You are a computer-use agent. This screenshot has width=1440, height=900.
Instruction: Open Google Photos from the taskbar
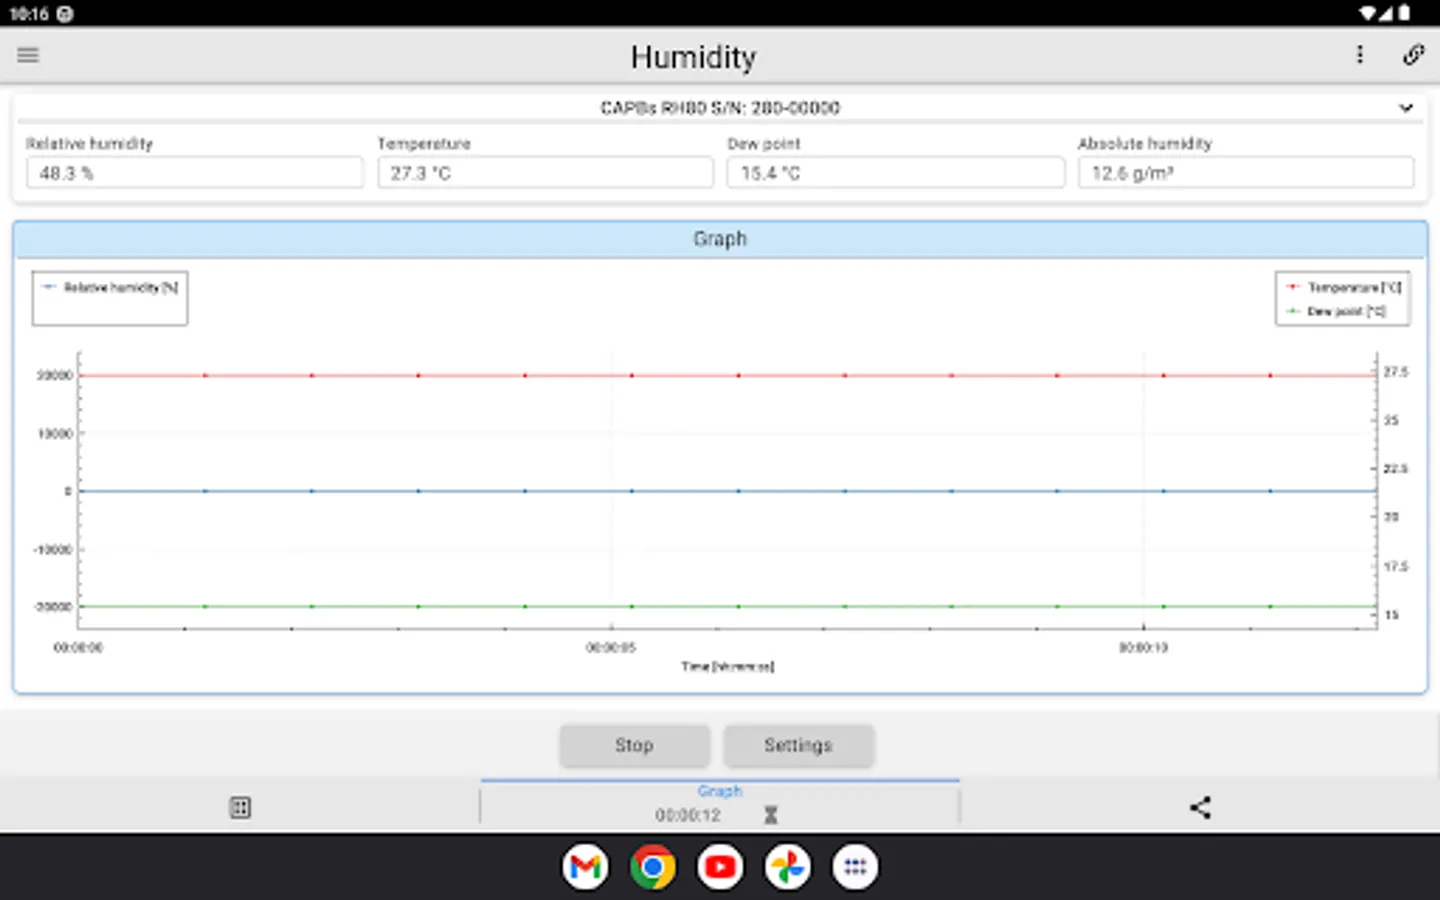[x=787, y=867]
